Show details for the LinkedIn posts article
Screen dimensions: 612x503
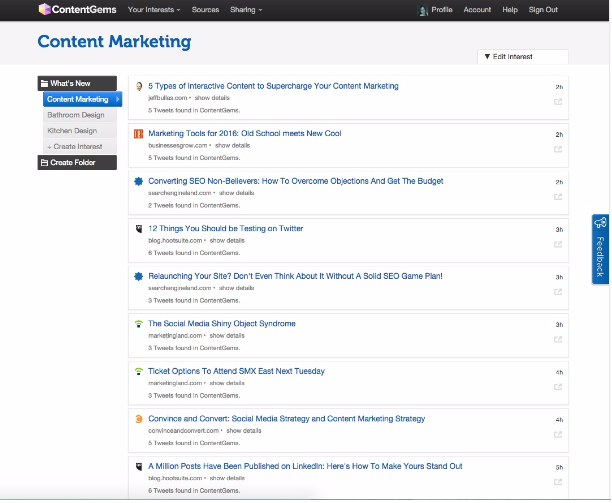click(227, 478)
